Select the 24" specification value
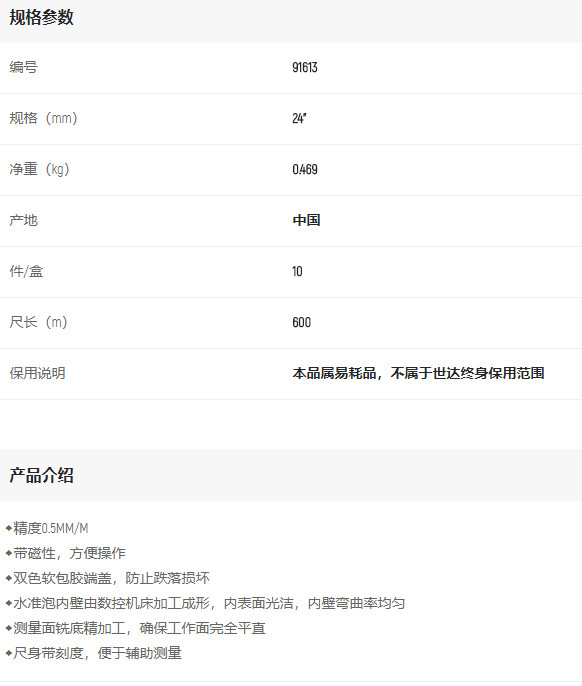This screenshot has height=686, width=582. 299,118
